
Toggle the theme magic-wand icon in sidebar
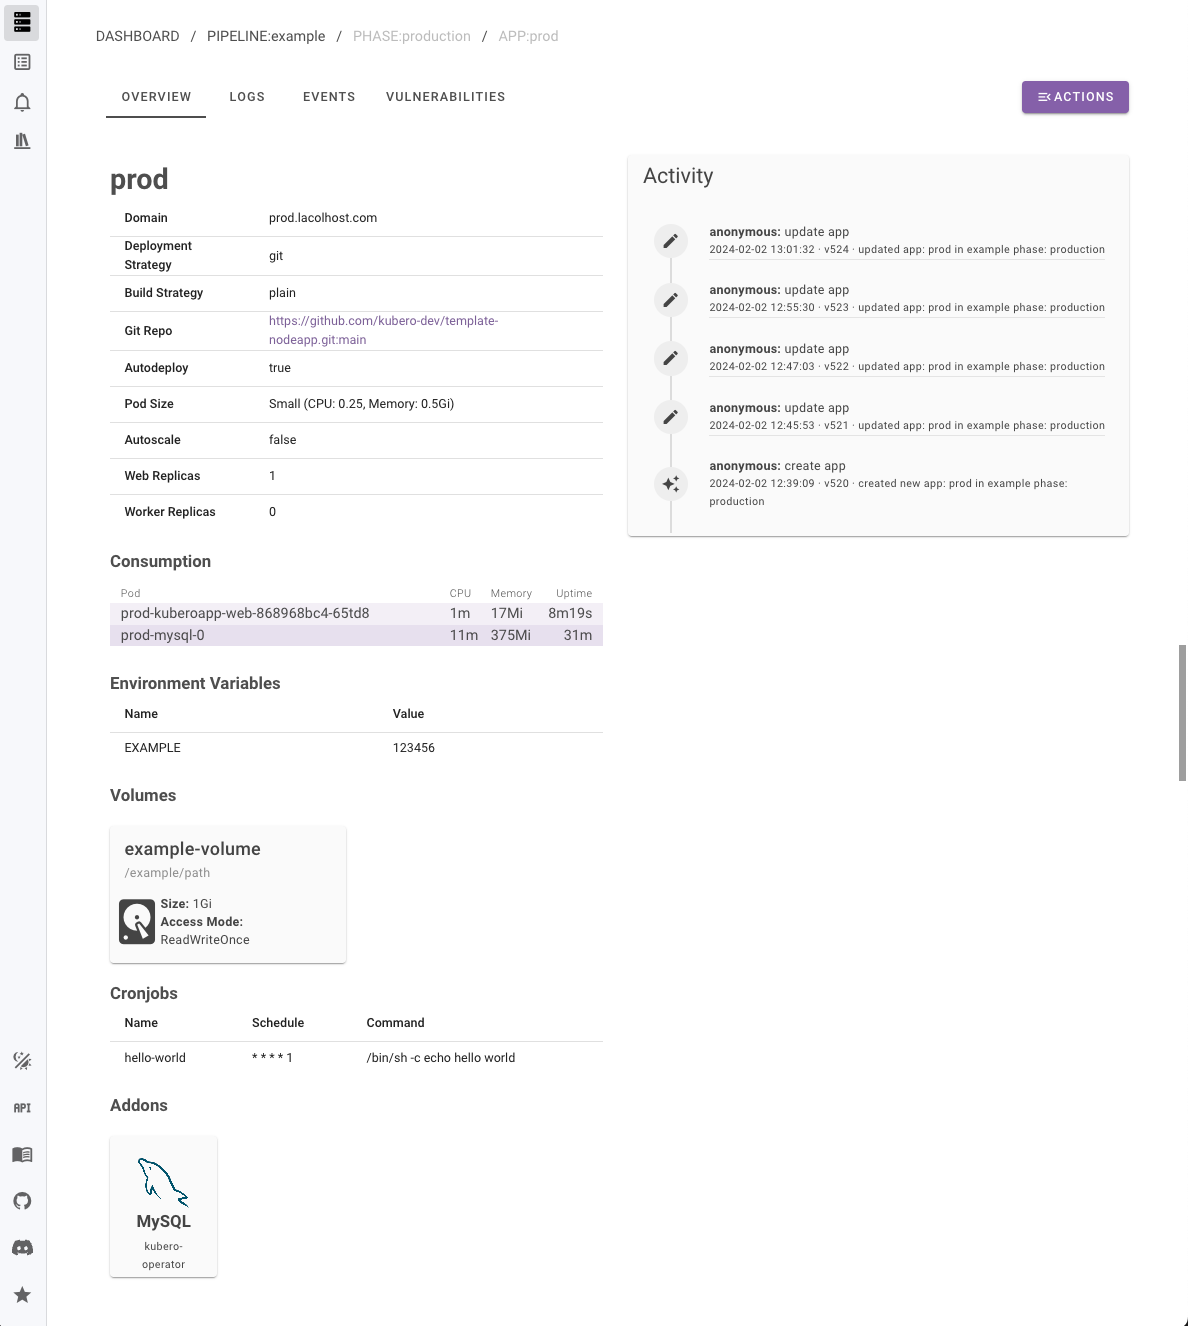coord(22,1061)
